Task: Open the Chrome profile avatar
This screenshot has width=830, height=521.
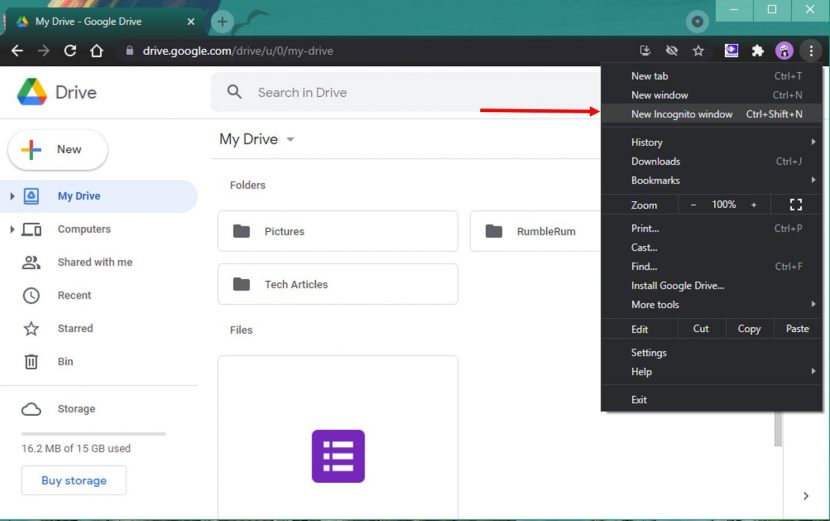Action: 784,51
